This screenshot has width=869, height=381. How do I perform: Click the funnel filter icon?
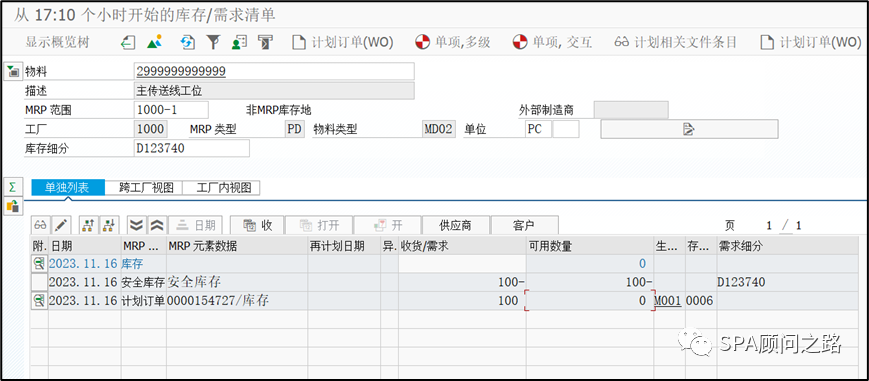coord(213,42)
